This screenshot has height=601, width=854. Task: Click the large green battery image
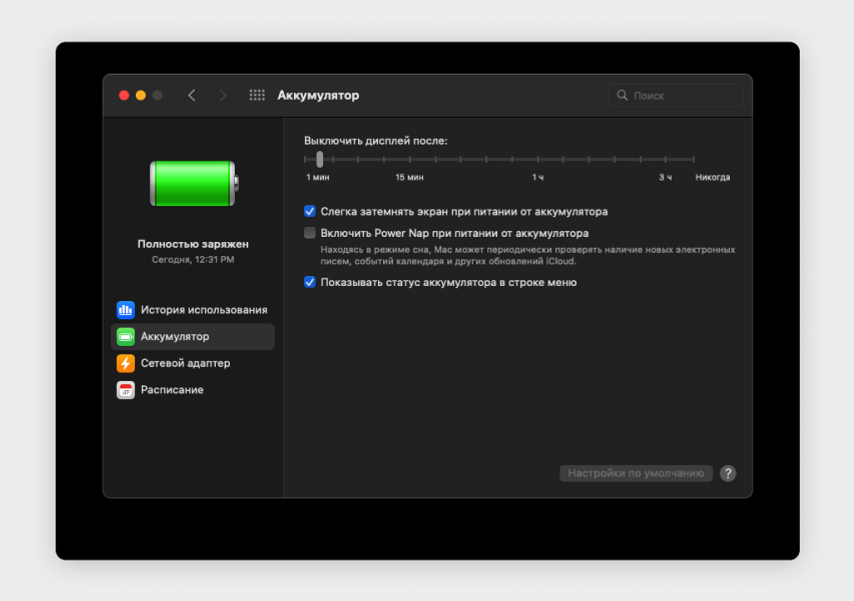coord(194,184)
